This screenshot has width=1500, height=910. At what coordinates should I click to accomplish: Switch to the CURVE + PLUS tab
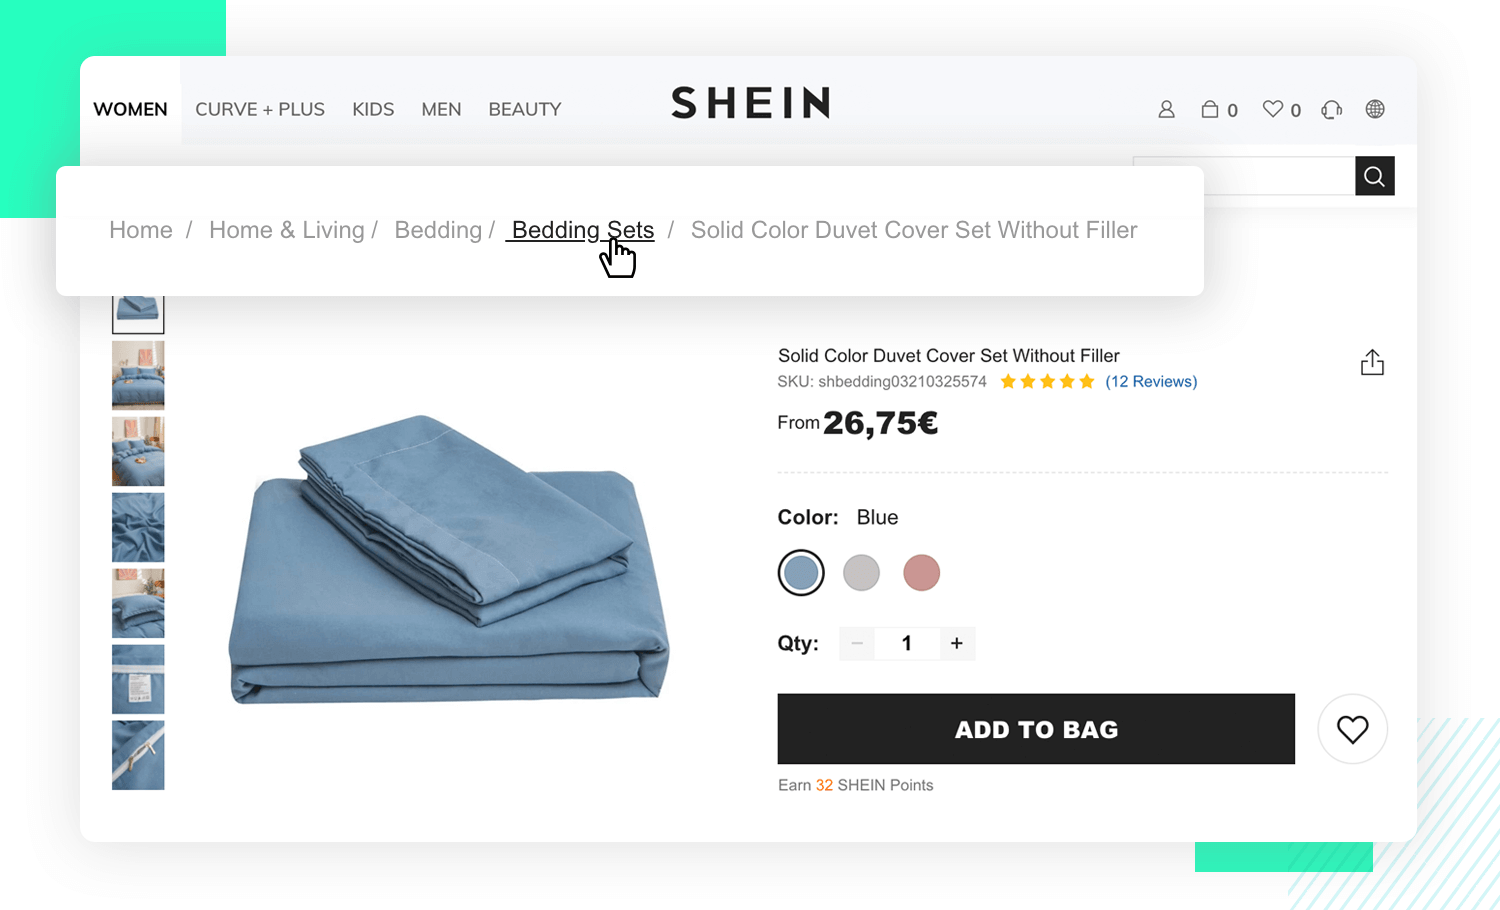(260, 109)
